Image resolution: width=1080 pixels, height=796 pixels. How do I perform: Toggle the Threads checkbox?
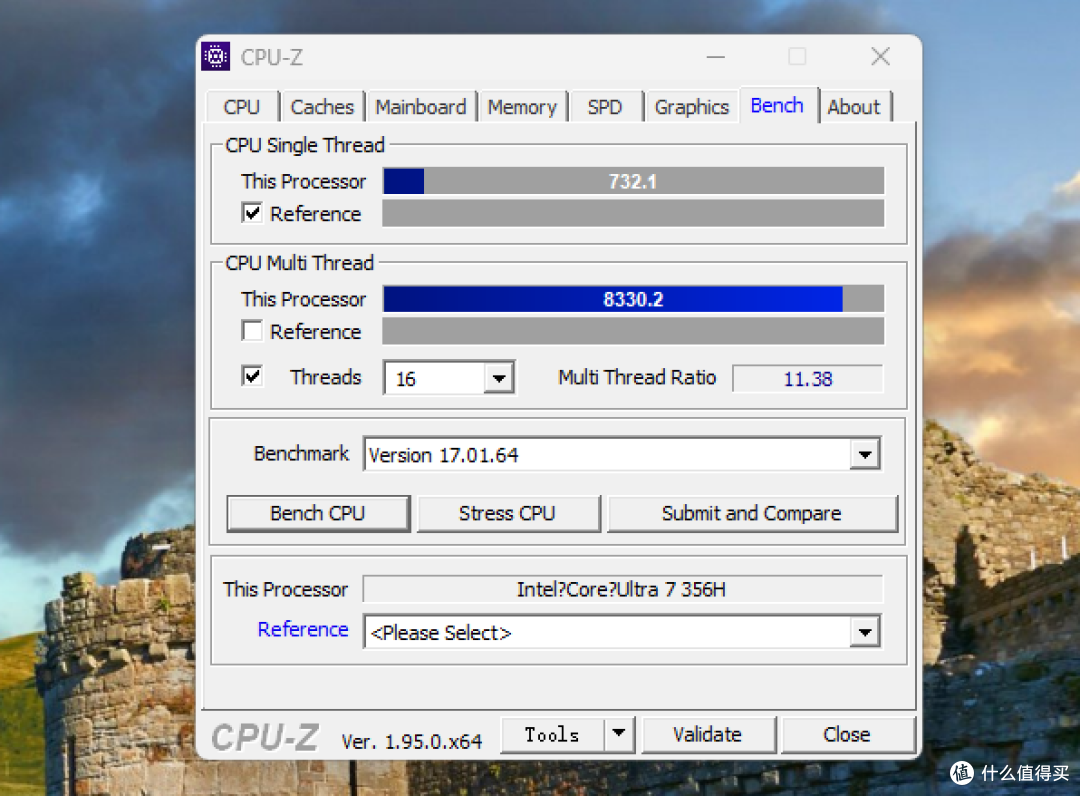tap(252, 376)
